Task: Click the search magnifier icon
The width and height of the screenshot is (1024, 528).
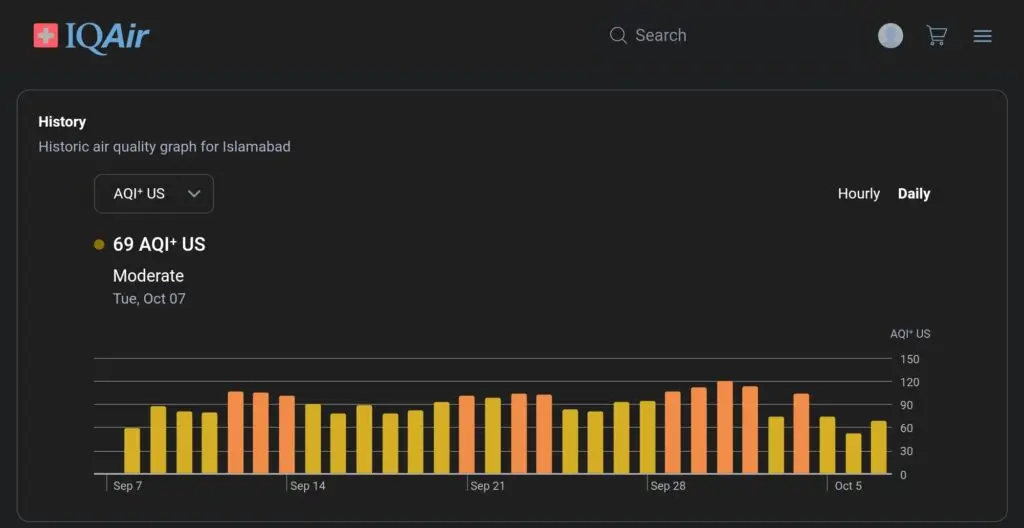Action: [x=618, y=36]
